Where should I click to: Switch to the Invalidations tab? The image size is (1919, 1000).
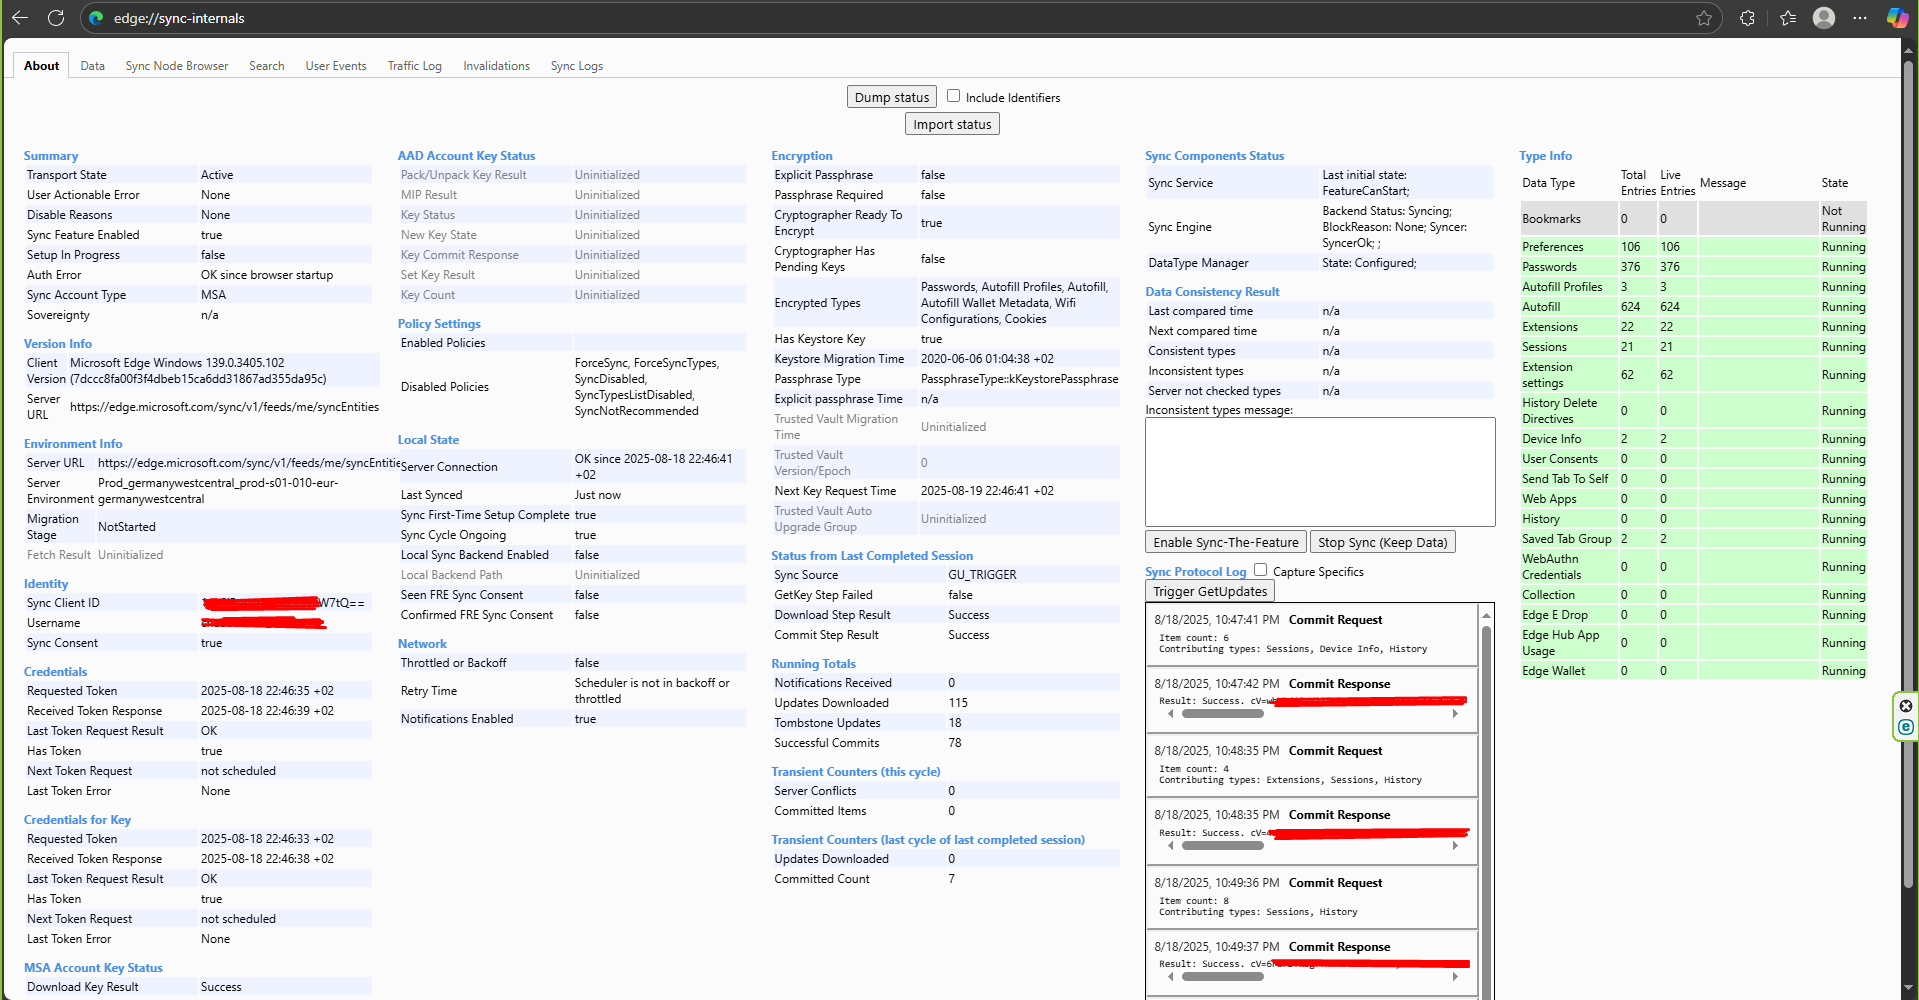496,66
